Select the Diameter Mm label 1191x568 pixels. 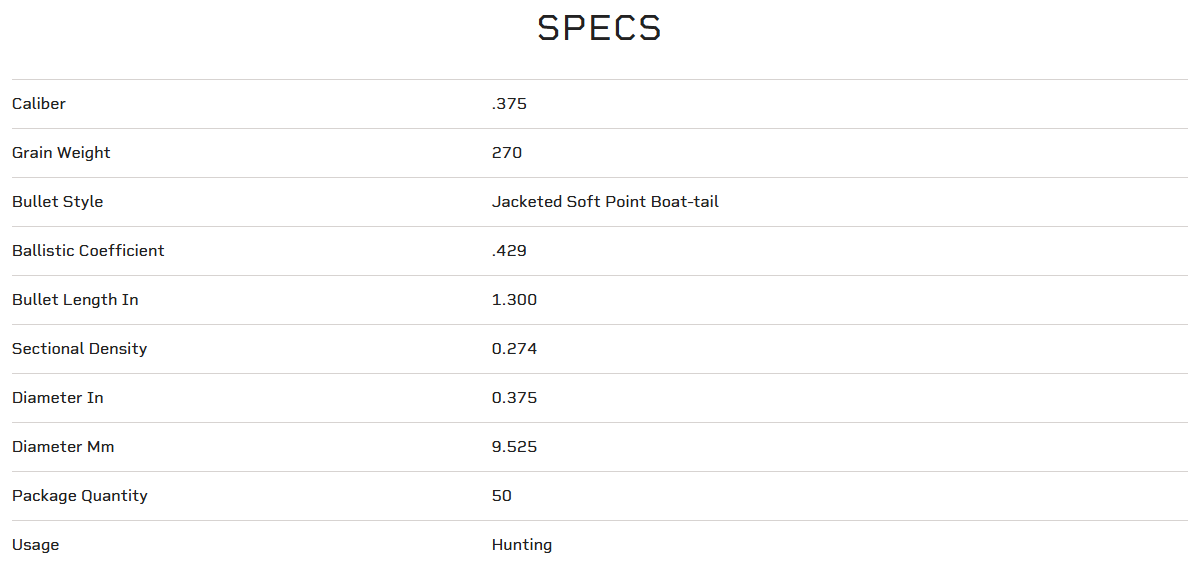[x=63, y=447]
